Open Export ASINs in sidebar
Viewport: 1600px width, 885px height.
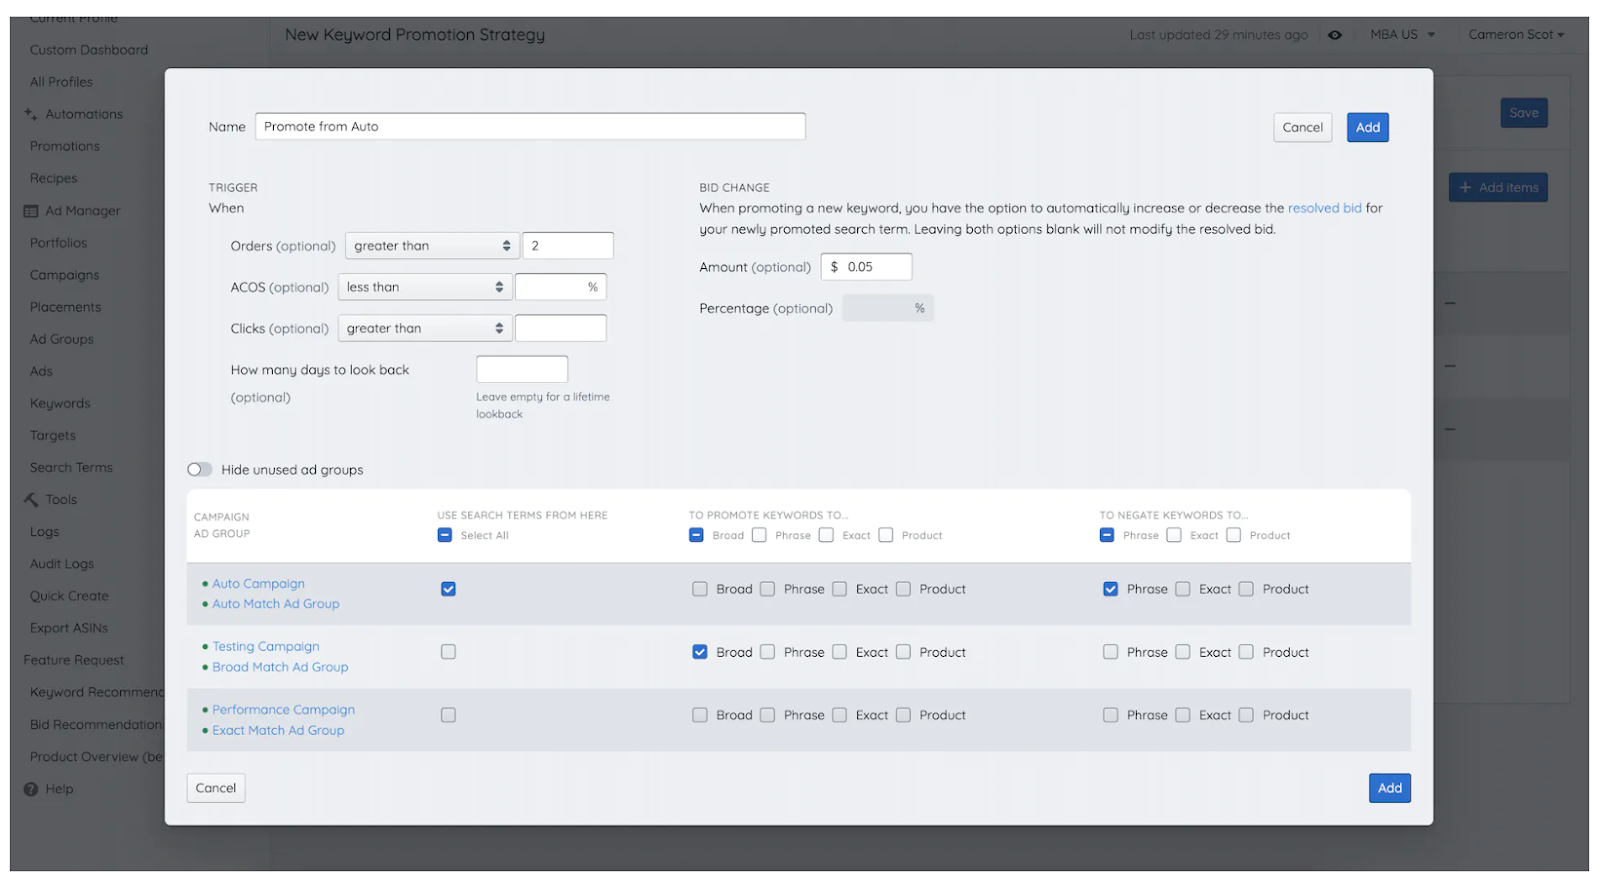(69, 628)
